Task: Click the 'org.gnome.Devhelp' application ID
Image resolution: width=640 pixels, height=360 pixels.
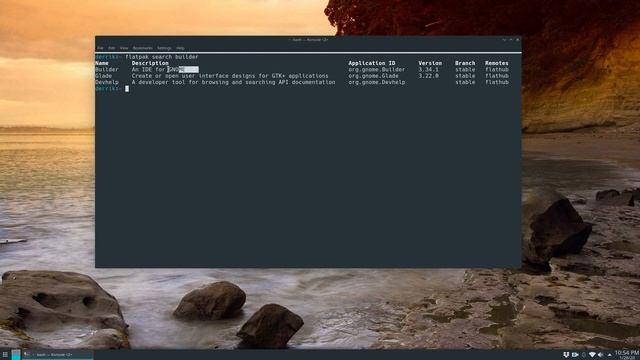Action: pos(377,82)
